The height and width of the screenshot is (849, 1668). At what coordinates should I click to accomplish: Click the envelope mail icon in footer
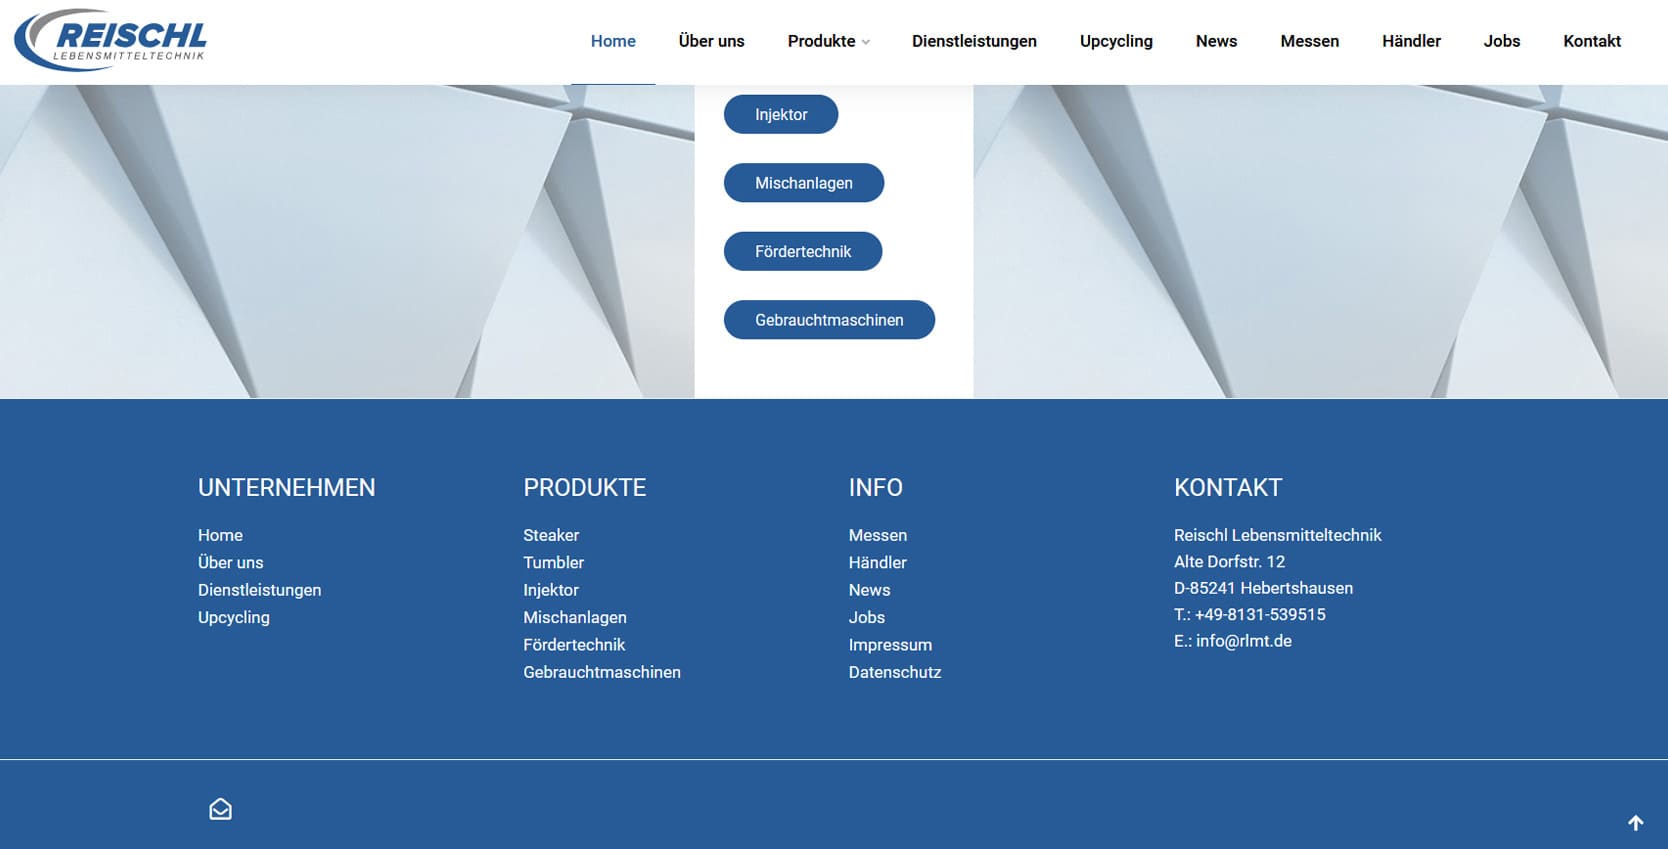[x=220, y=809]
